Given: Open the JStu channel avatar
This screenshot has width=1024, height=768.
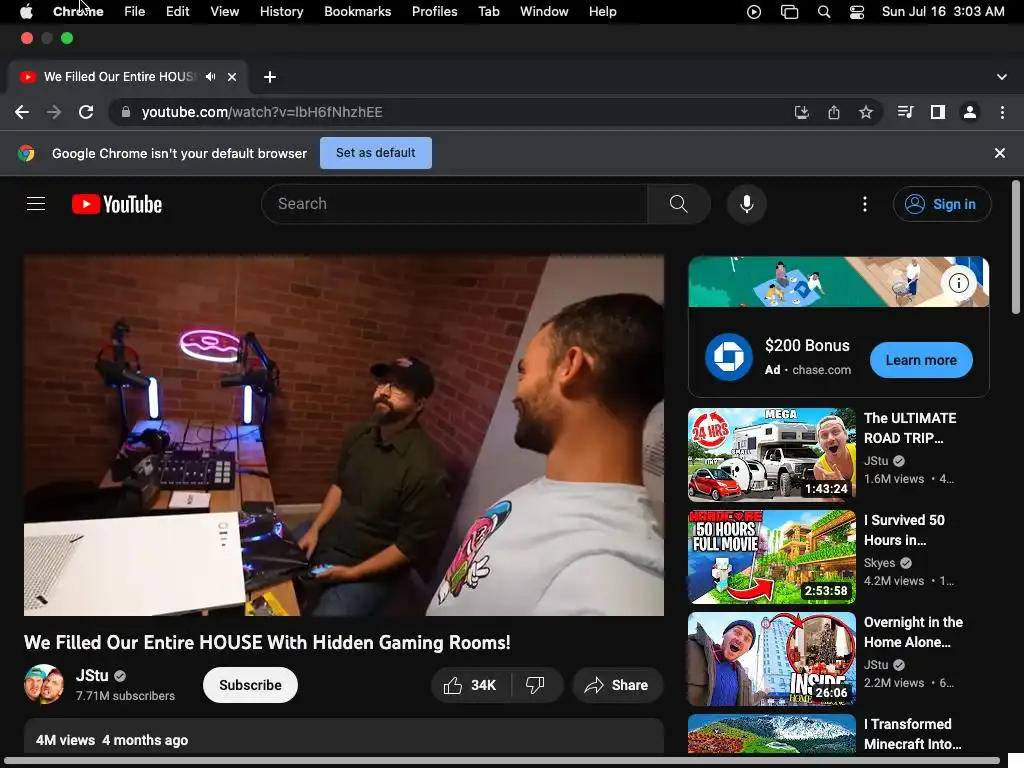Looking at the screenshot, I should (x=44, y=684).
